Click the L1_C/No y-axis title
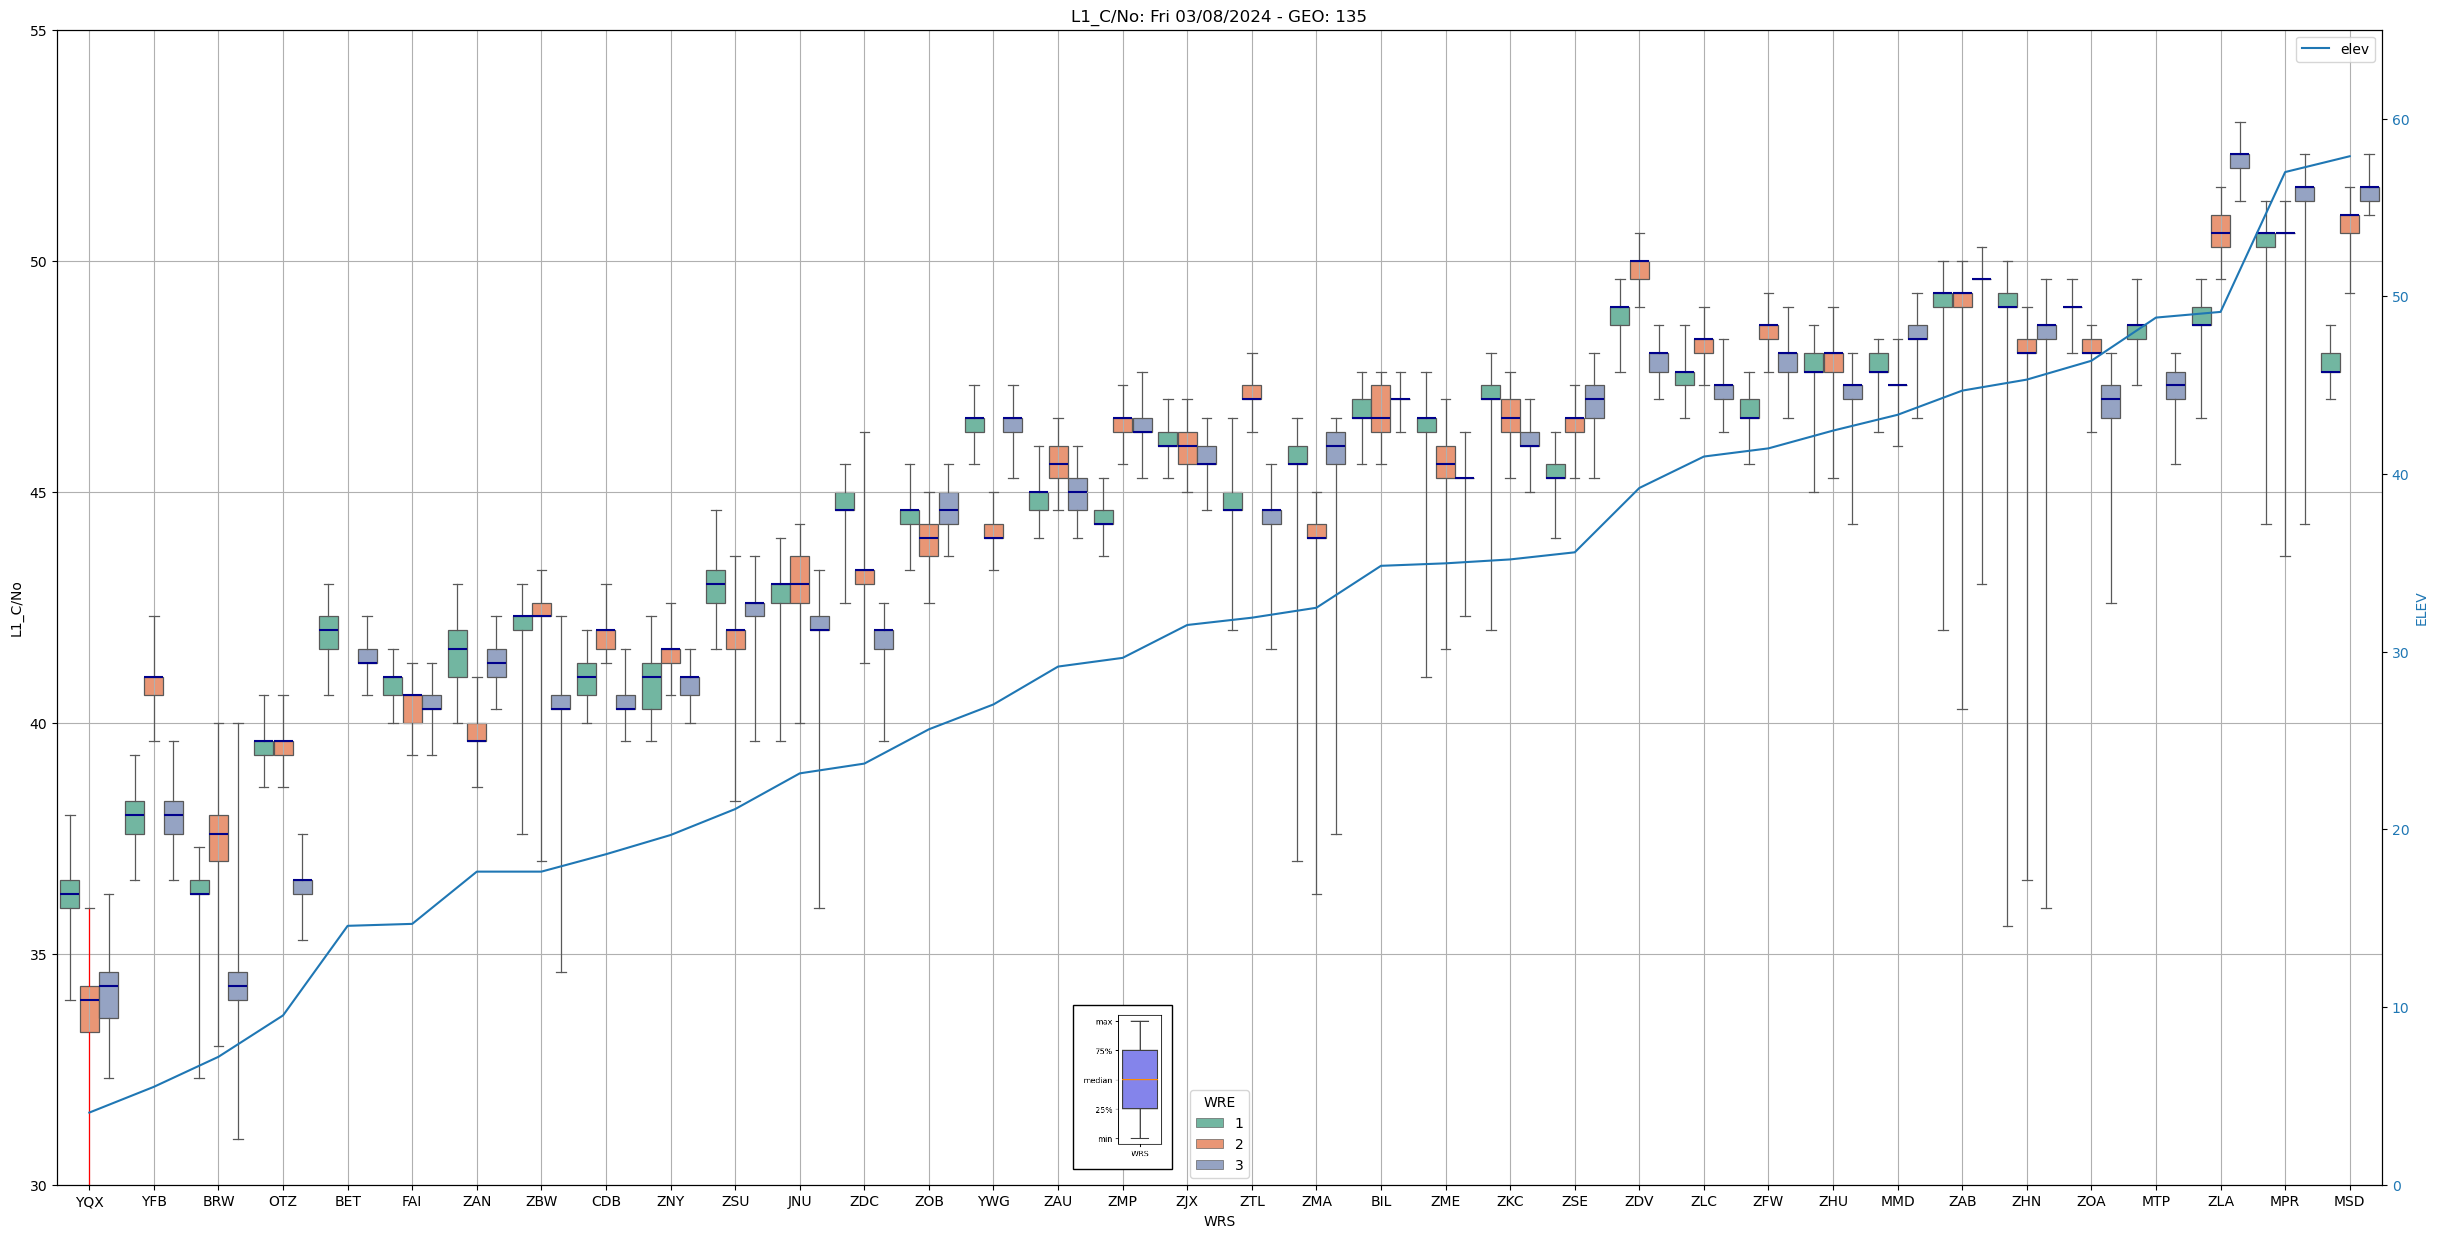Viewport: 2439px width, 1238px height. tap(16, 609)
